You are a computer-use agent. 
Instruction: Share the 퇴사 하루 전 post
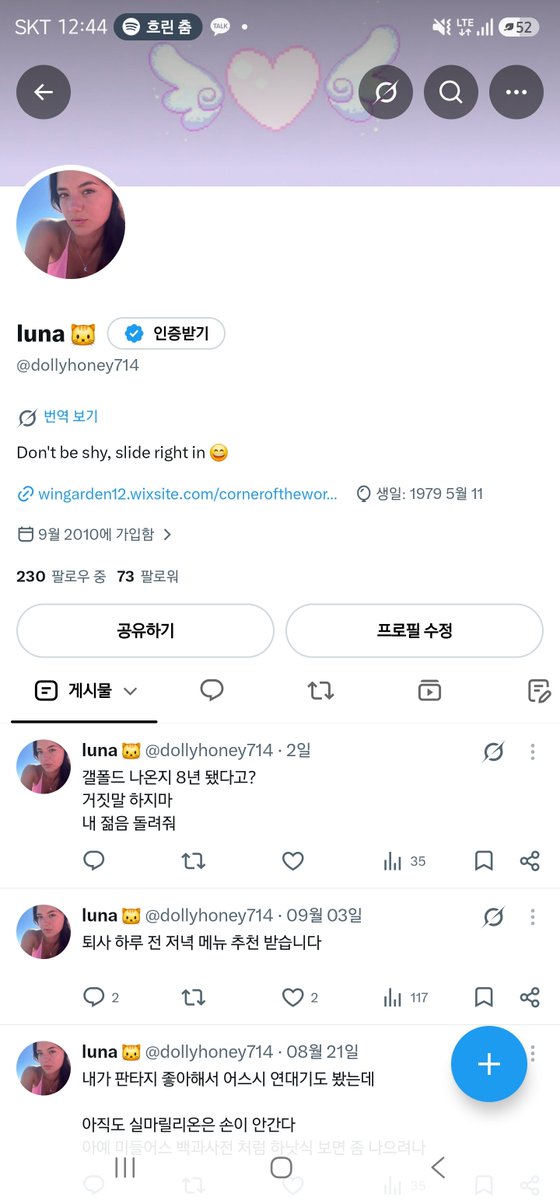click(530, 997)
